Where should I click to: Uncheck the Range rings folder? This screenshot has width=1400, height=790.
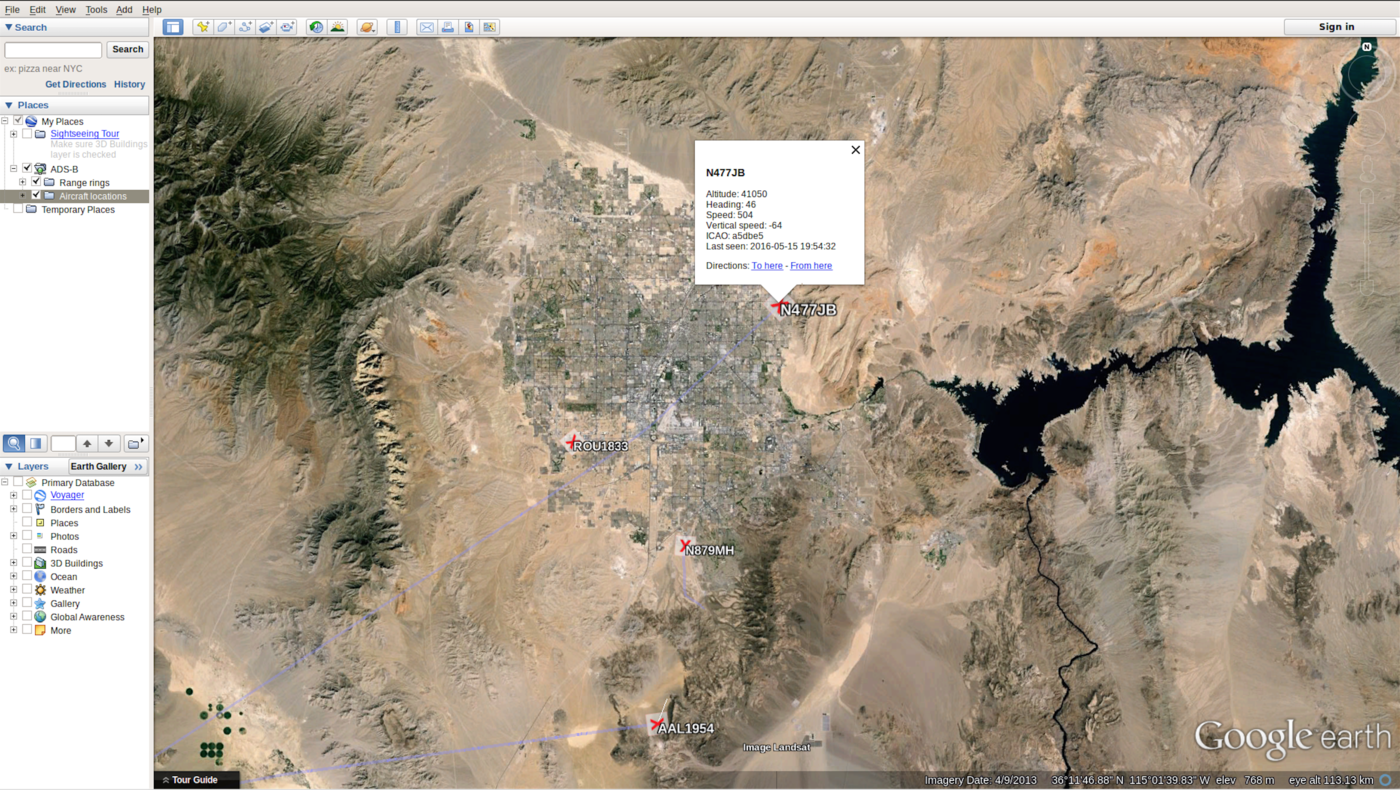(35, 182)
